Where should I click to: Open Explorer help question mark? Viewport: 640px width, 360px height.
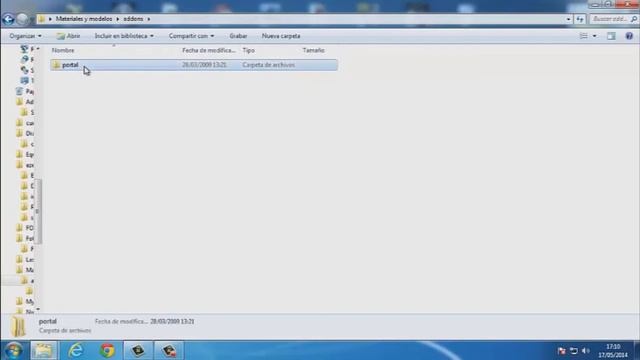pos(629,36)
